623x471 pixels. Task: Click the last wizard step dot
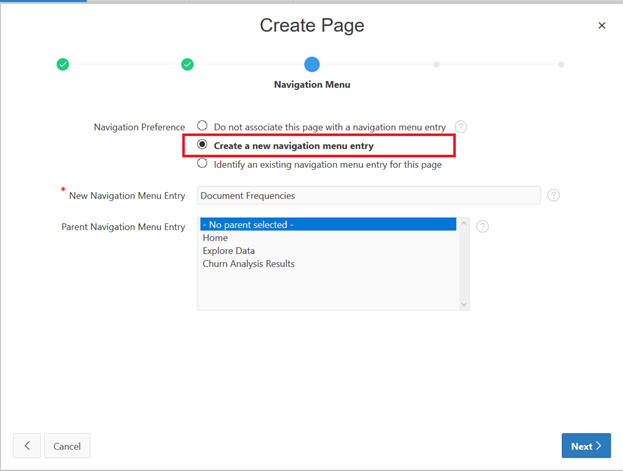(x=561, y=64)
